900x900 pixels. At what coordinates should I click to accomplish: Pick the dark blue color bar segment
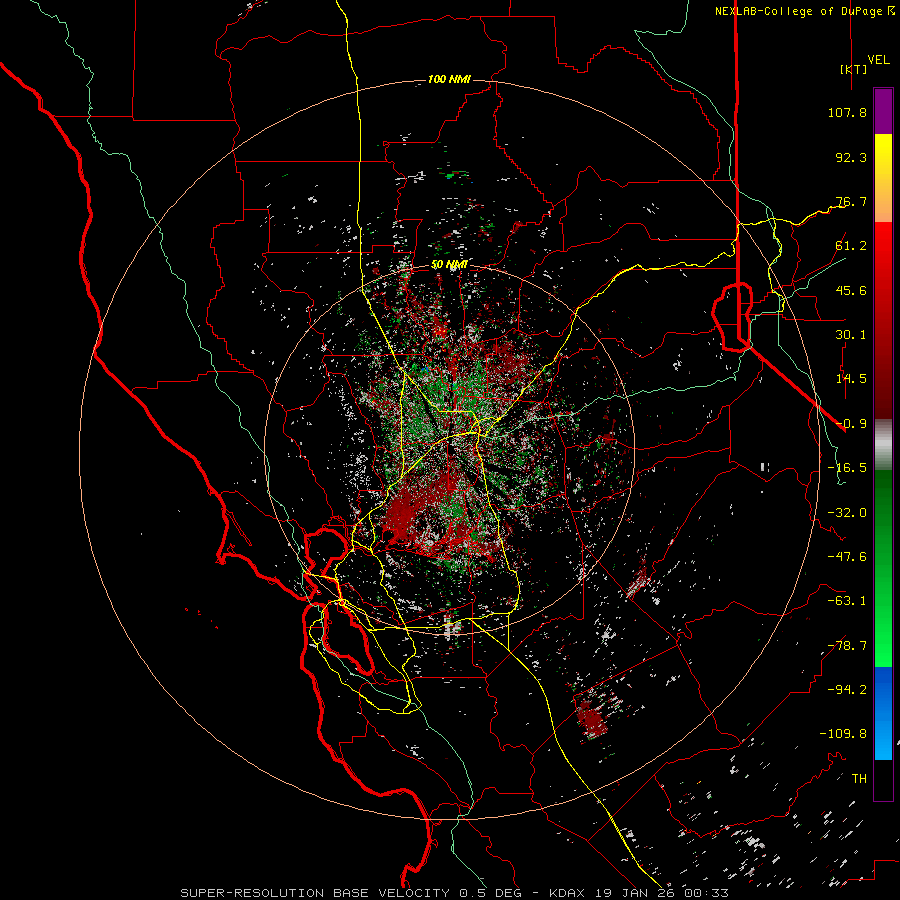point(883,690)
